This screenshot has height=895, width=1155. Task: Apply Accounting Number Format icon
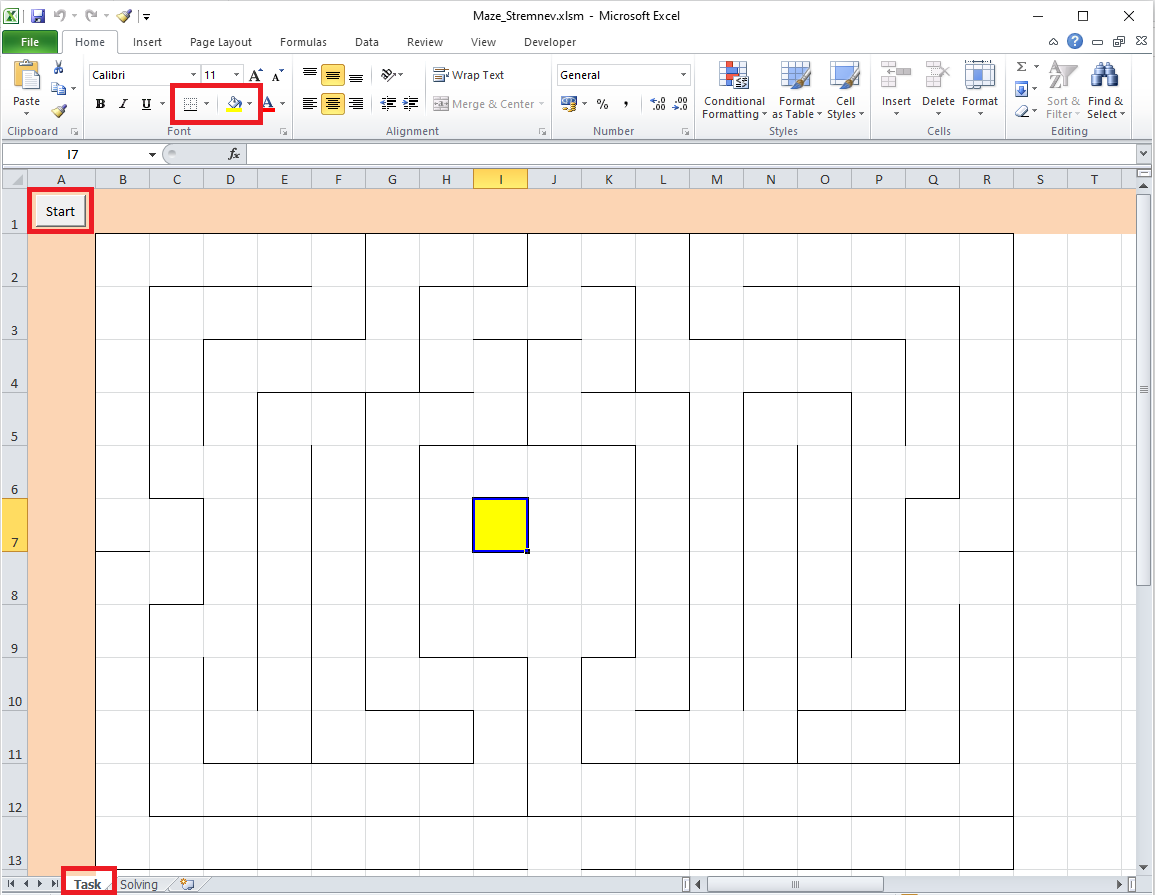coord(569,104)
